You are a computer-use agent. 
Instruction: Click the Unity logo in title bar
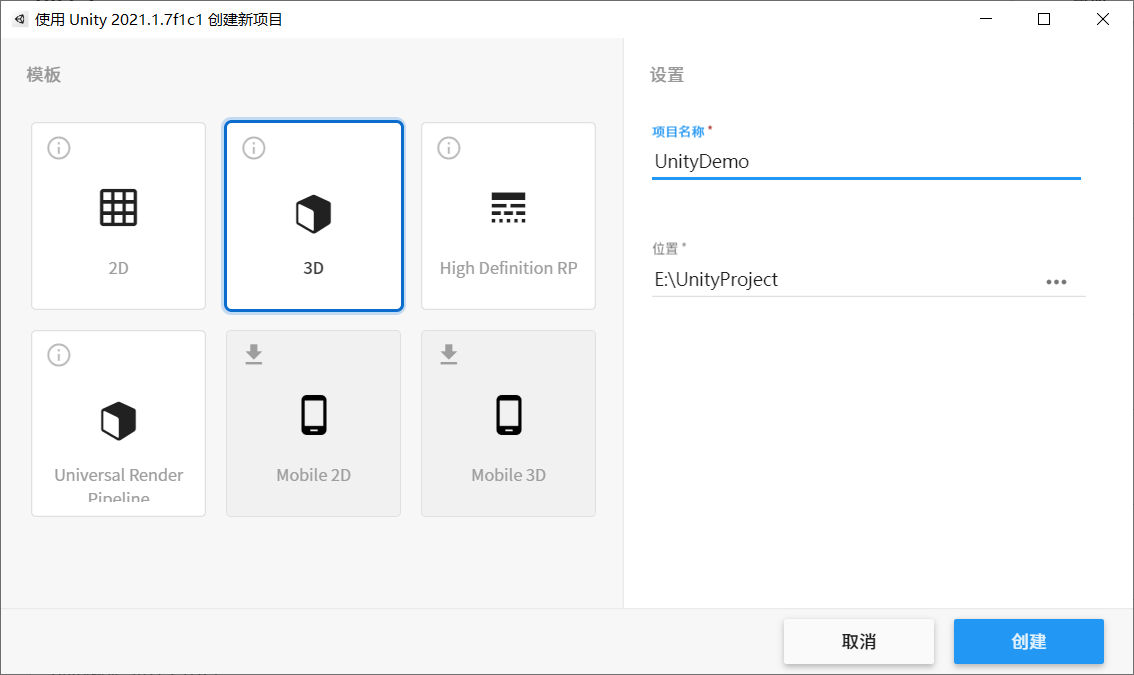pyautogui.click(x=20, y=20)
